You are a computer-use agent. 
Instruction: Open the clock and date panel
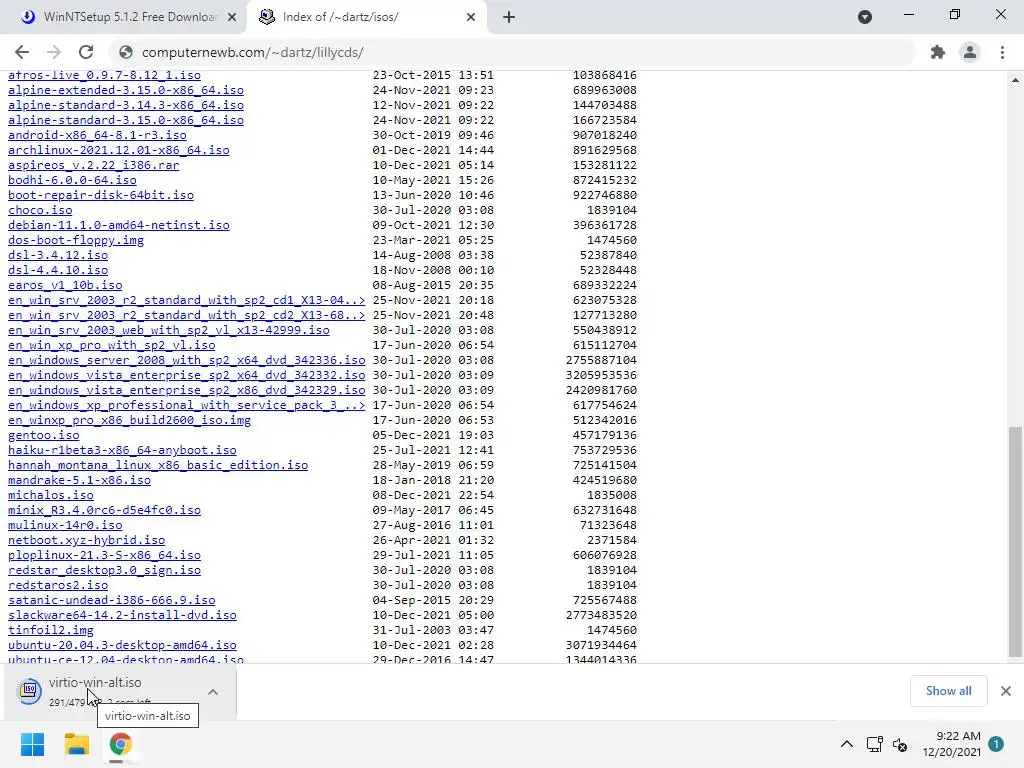pos(952,744)
